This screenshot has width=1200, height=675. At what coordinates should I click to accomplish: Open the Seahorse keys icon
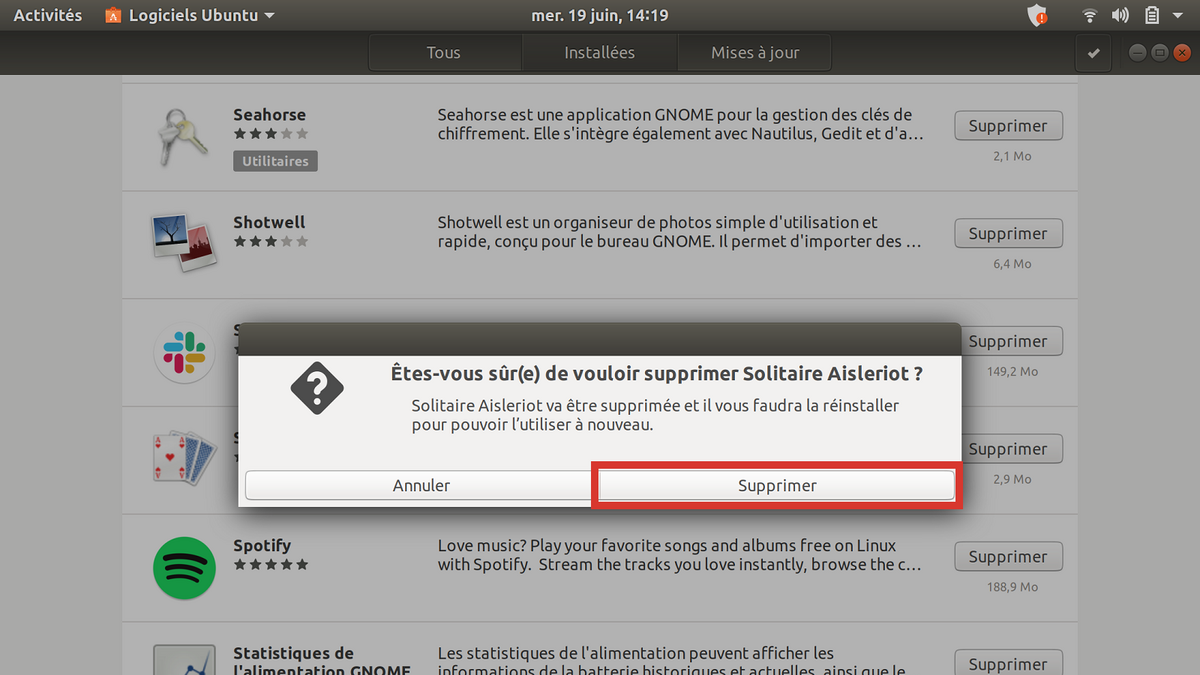[x=185, y=137]
